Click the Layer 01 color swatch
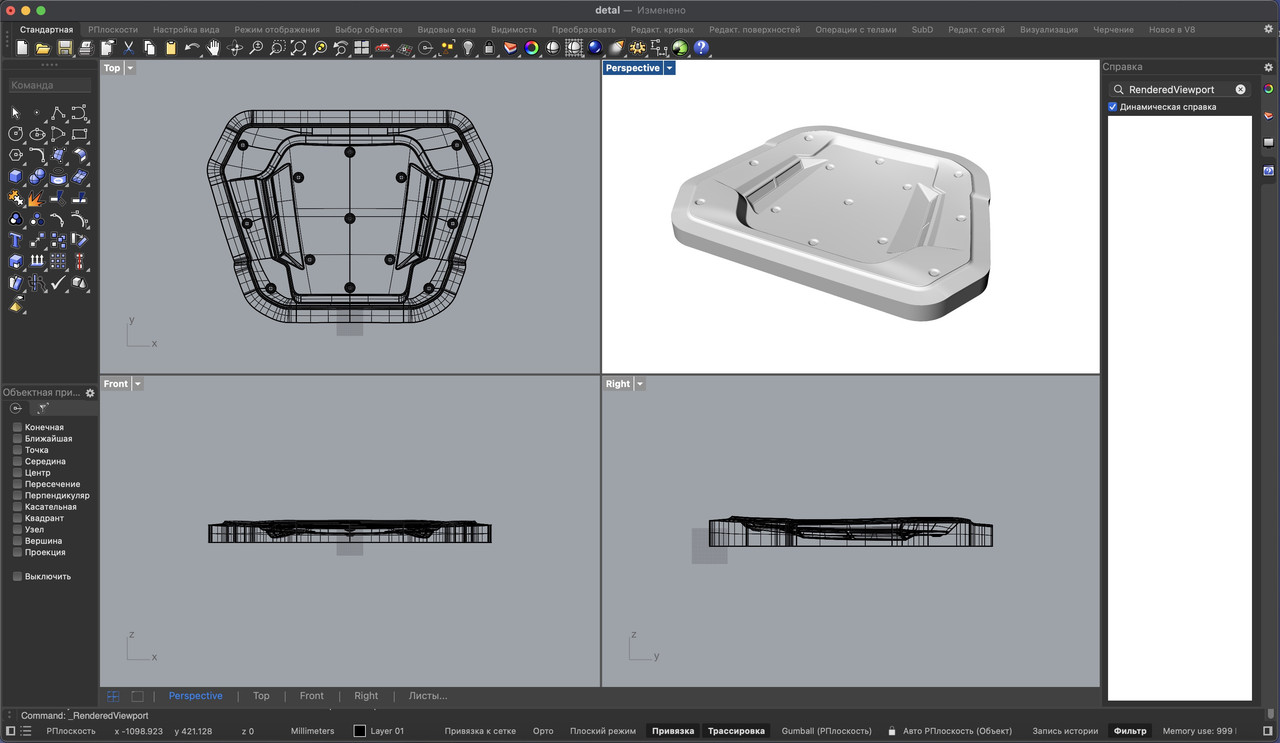The height and width of the screenshot is (743, 1280). click(360, 731)
